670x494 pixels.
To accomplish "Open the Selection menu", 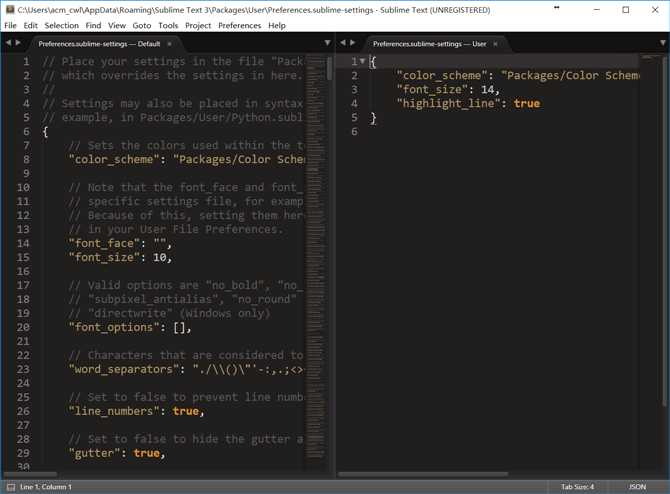I will pos(62,26).
